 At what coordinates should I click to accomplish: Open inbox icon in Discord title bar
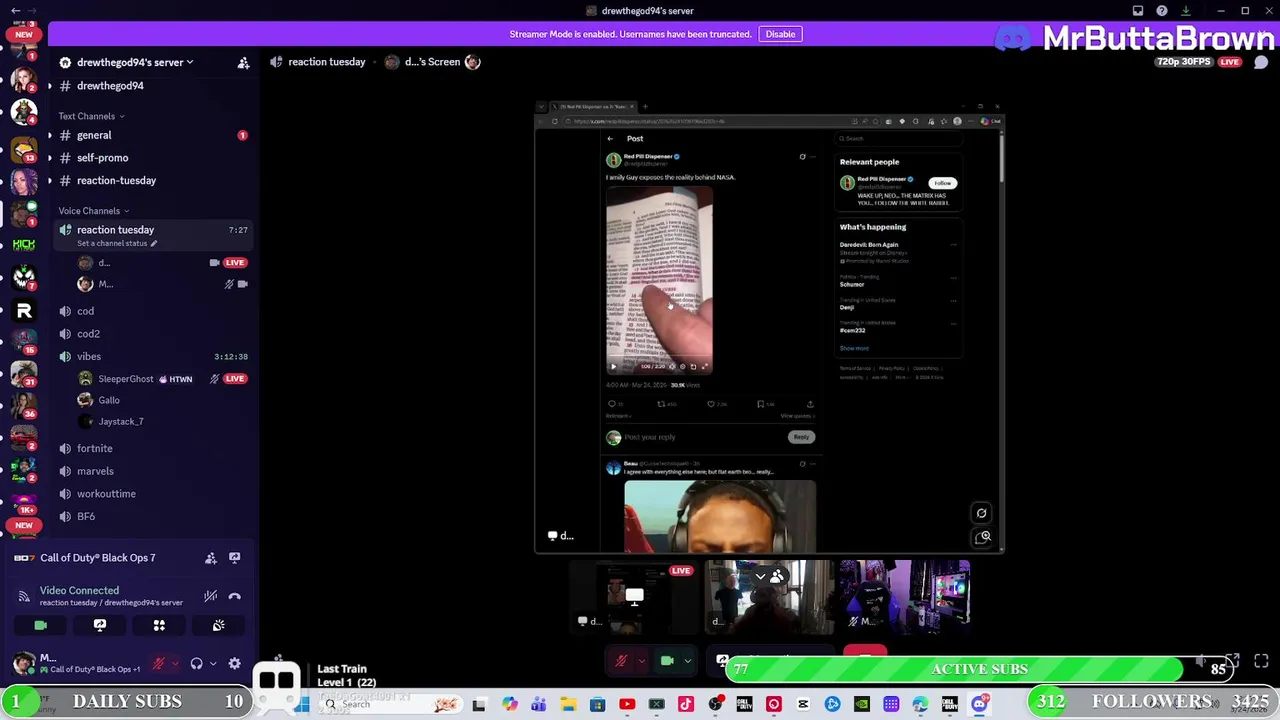[1138, 11]
